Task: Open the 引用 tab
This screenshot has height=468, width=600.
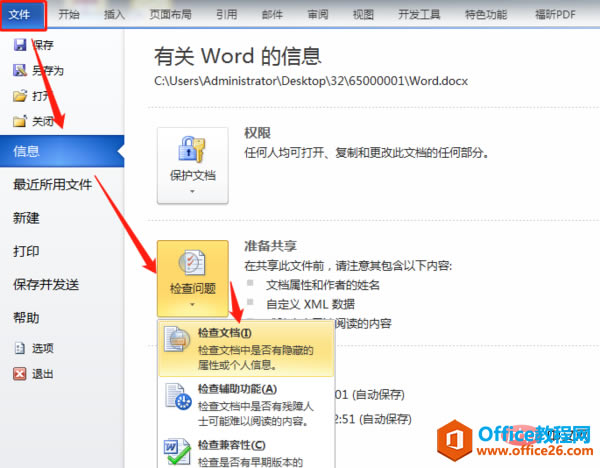Action: (227, 15)
